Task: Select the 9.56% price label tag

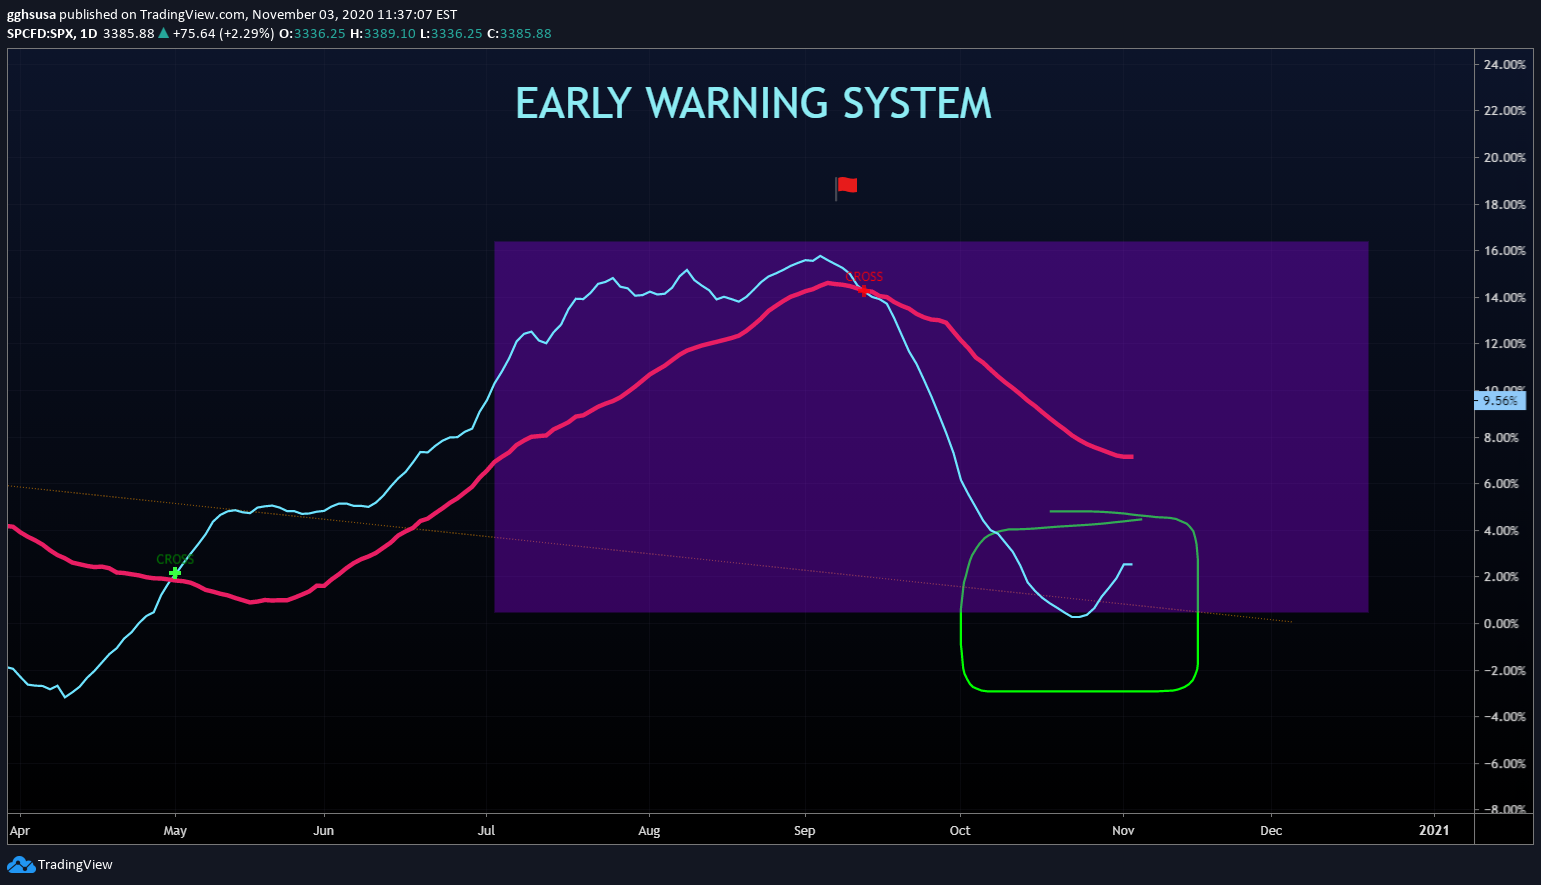Action: (x=1500, y=401)
